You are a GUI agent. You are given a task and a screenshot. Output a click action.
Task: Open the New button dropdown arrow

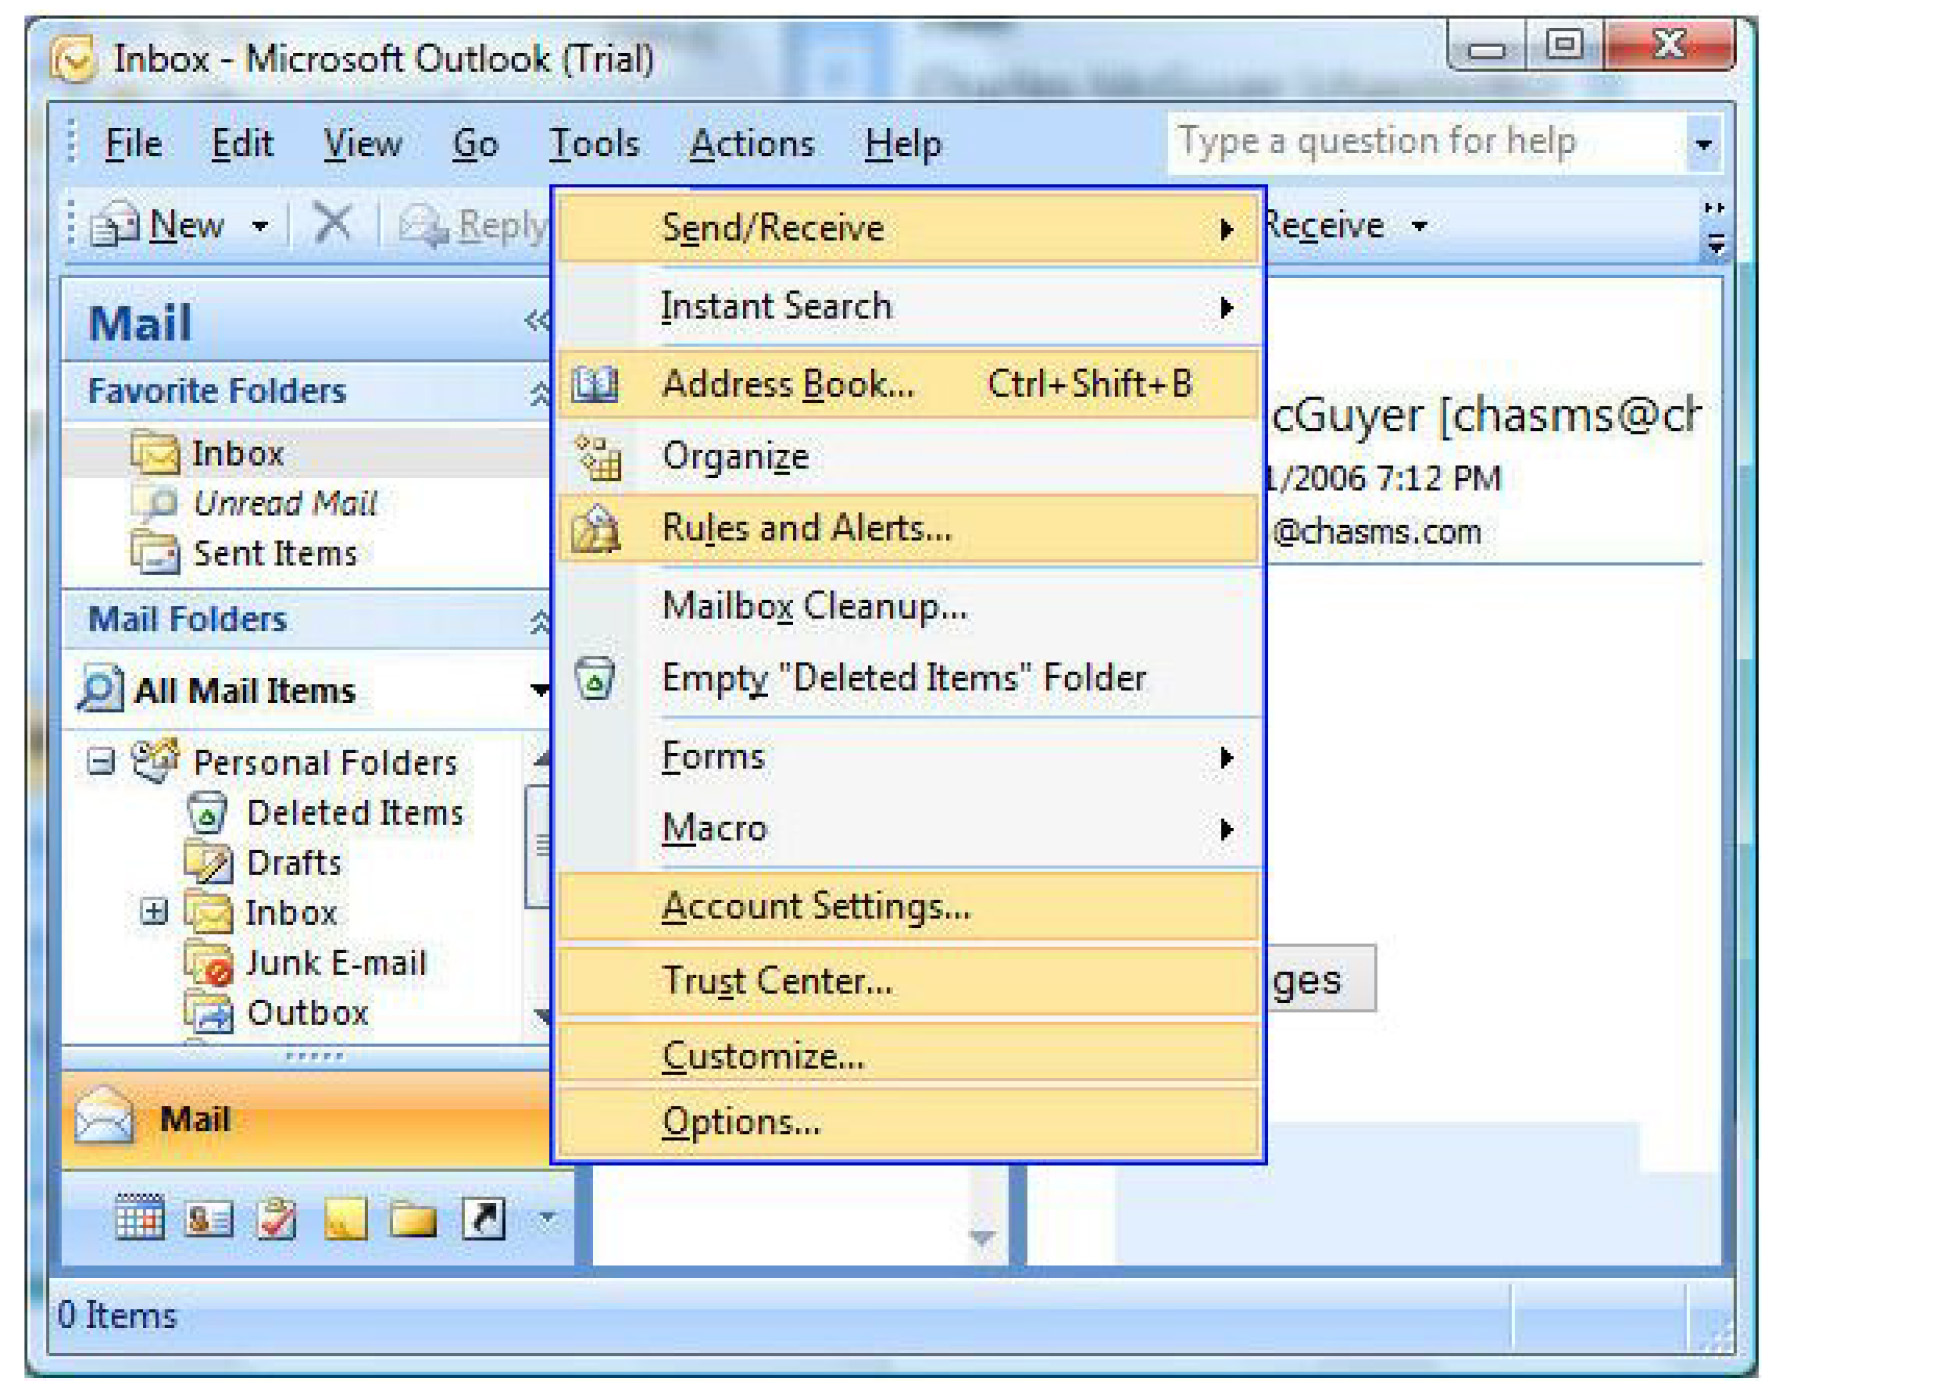[x=260, y=226]
